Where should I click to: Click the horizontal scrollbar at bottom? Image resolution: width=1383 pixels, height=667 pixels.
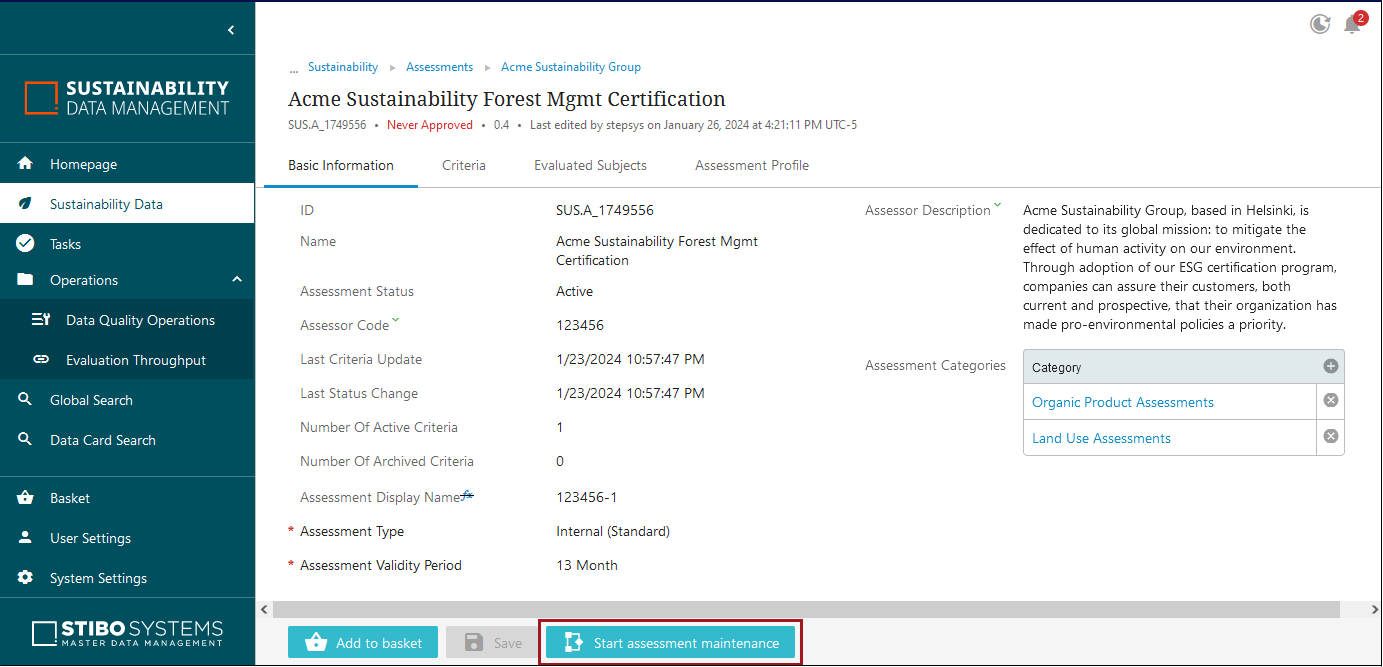pyautogui.click(x=805, y=609)
